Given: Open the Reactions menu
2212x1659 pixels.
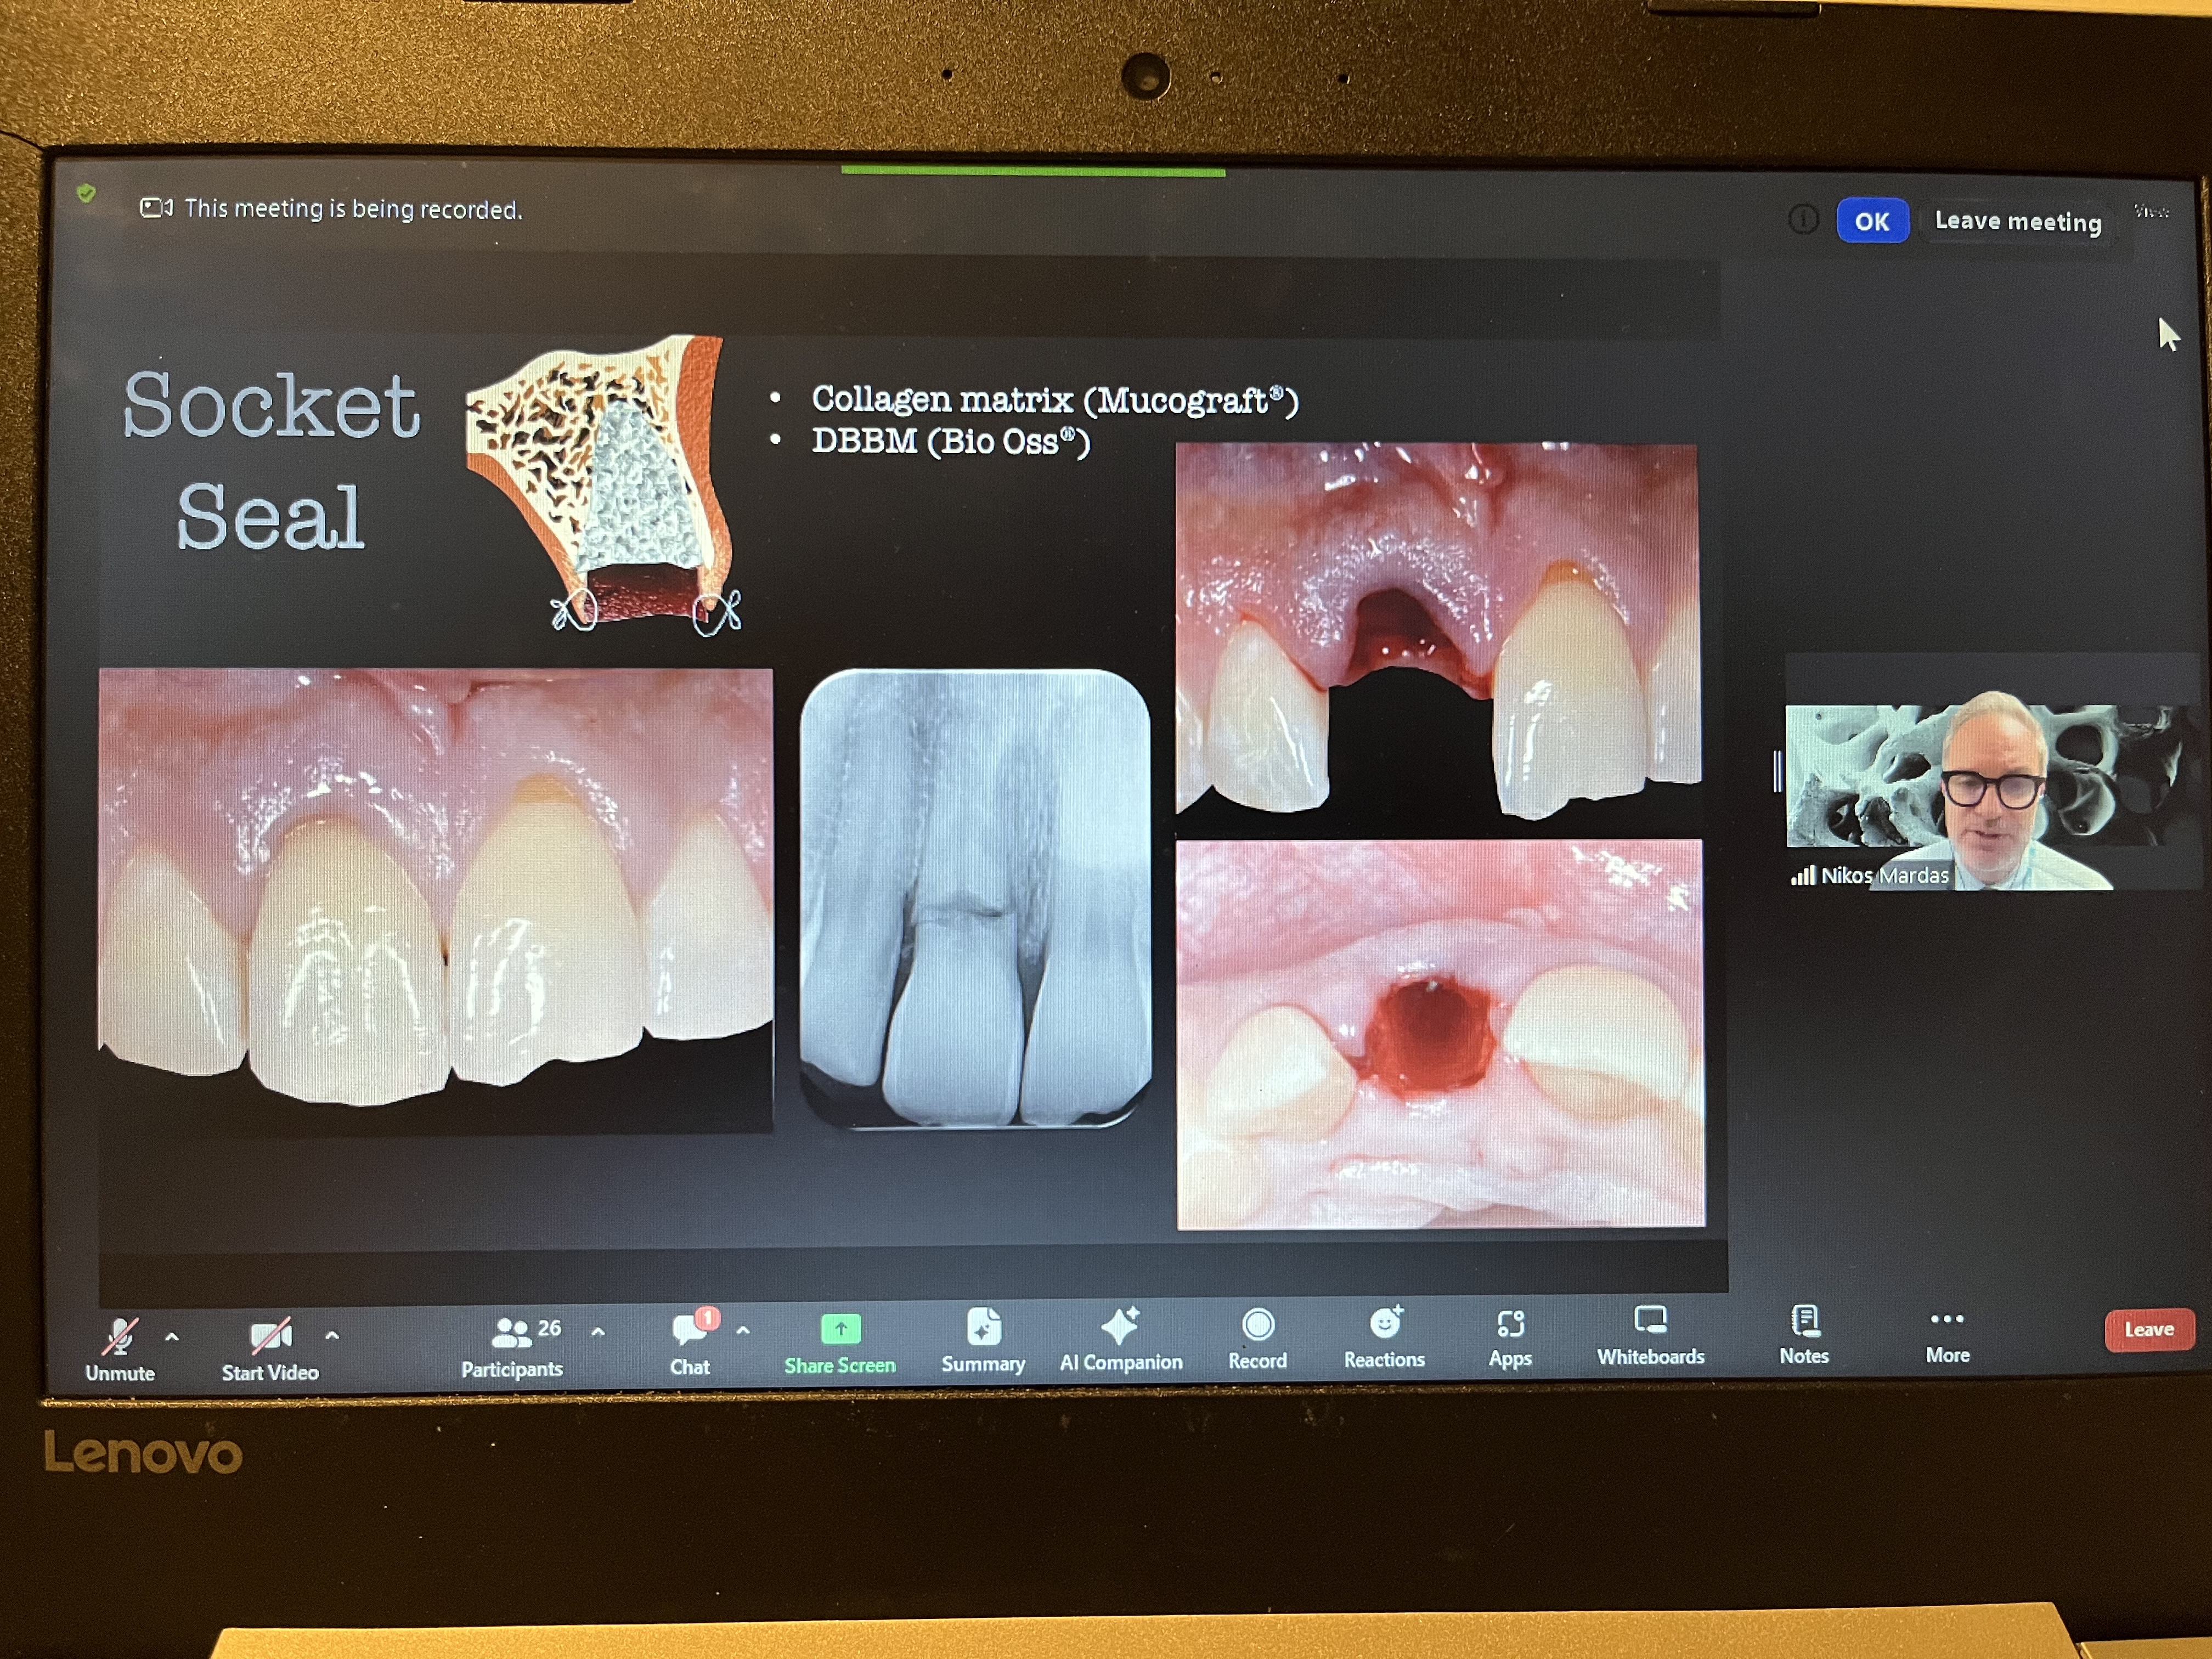Looking at the screenshot, I should pyautogui.click(x=1385, y=1330).
